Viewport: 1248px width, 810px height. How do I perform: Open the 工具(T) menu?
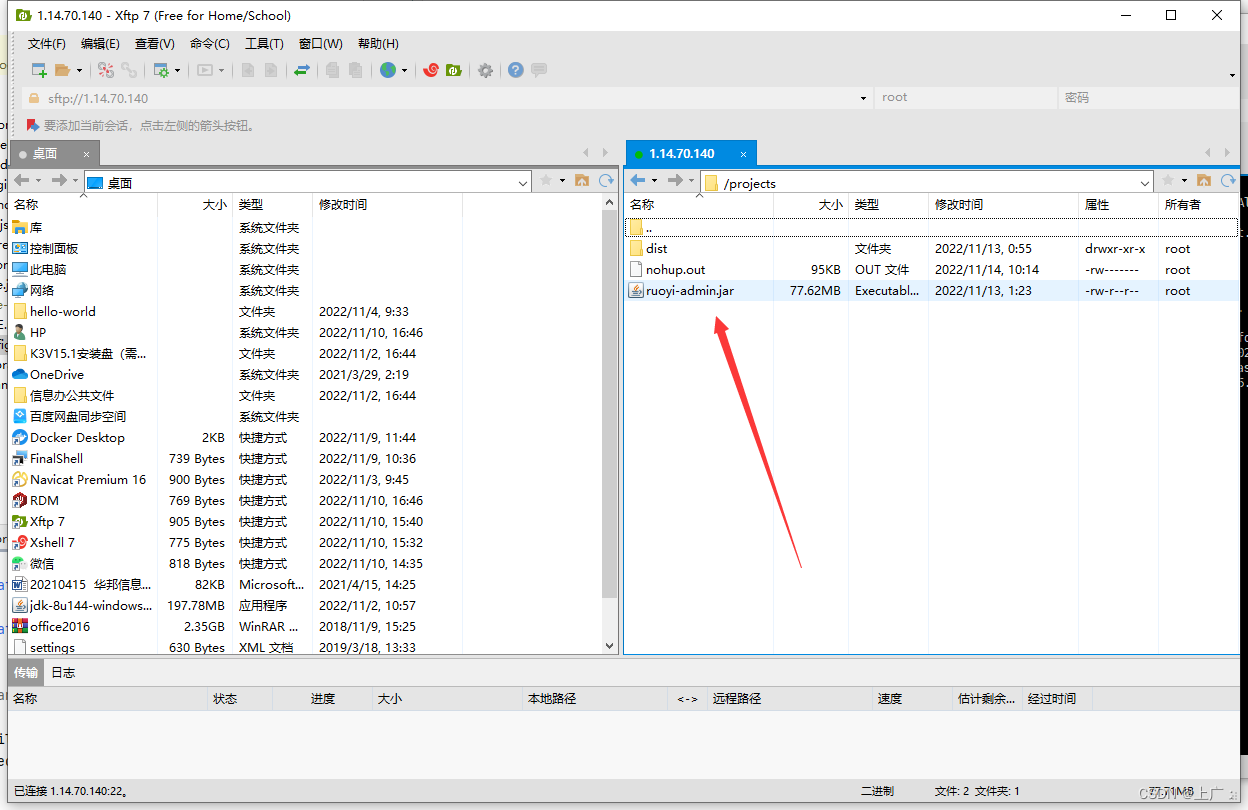[264, 44]
